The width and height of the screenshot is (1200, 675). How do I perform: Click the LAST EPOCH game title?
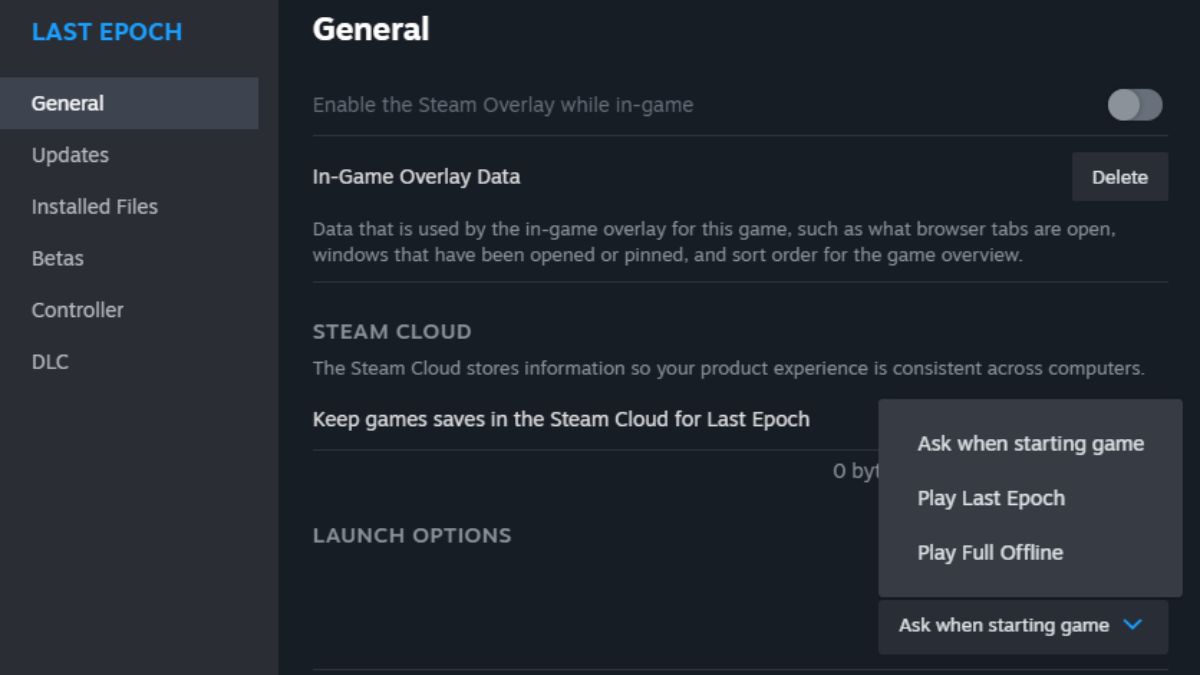tap(107, 32)
